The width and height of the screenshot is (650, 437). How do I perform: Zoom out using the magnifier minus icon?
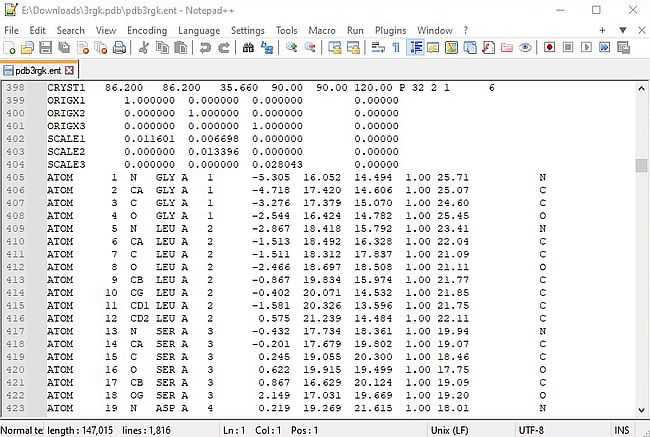310,48
